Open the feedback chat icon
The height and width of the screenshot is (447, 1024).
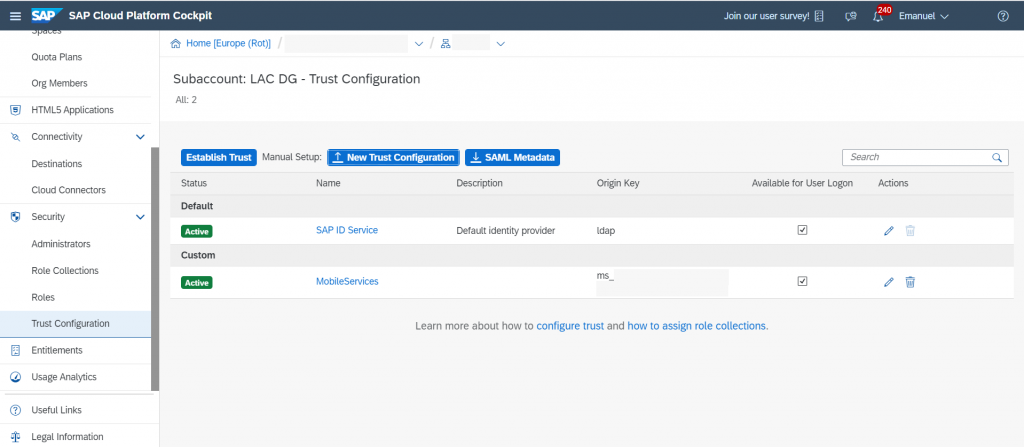tap(850, 16)
